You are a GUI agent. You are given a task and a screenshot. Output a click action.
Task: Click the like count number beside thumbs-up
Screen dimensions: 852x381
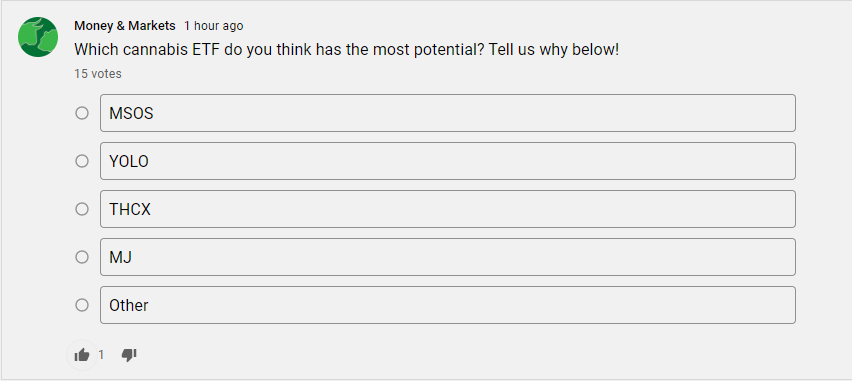[x=101, y=355]
